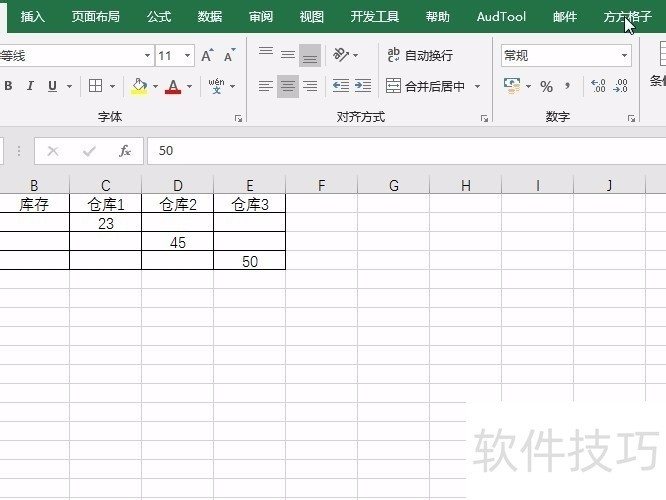Open fill color dropdown arrow
This screenshot has width=666, height=500.
155,86
